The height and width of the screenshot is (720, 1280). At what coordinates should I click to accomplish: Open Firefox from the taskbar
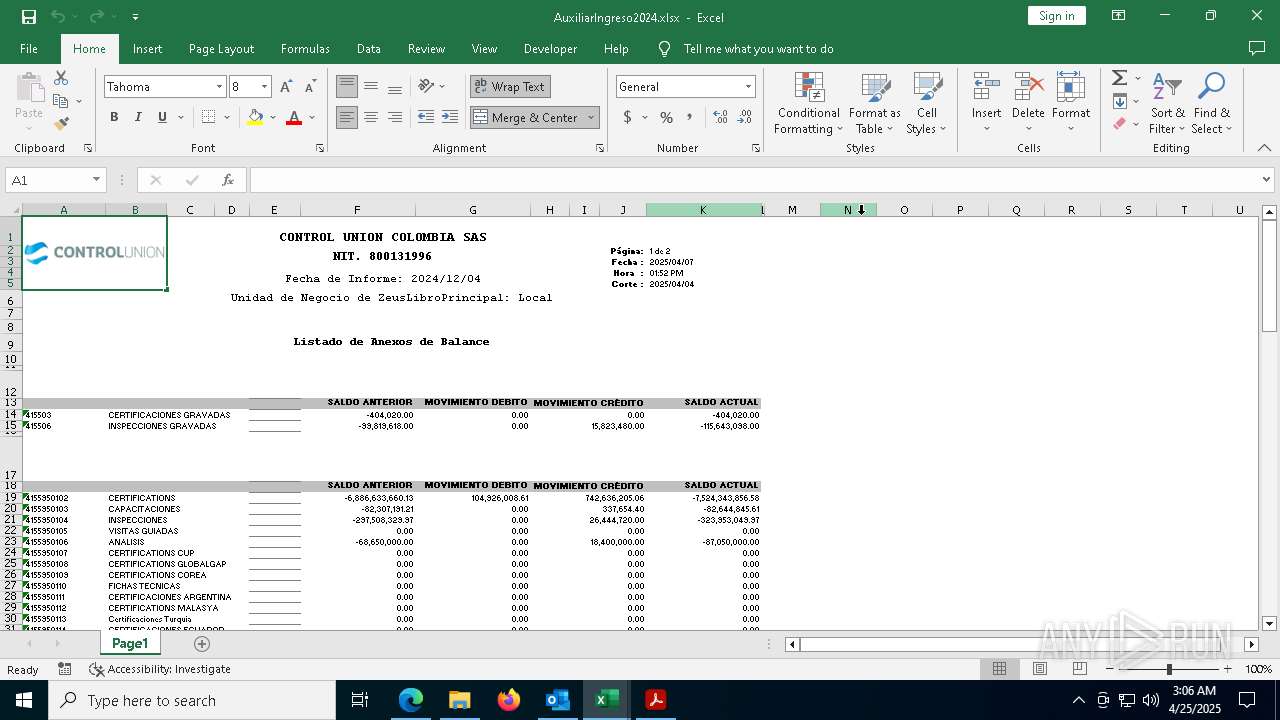509,700
